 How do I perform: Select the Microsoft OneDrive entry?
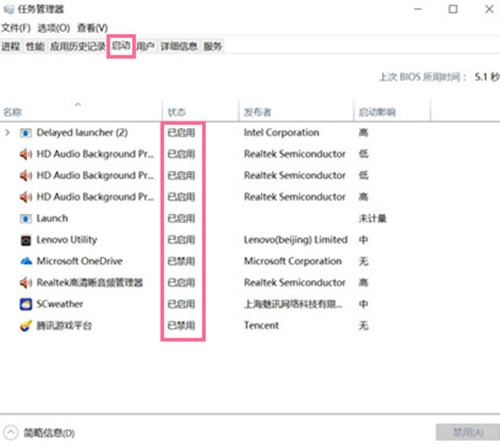(79, 261)
